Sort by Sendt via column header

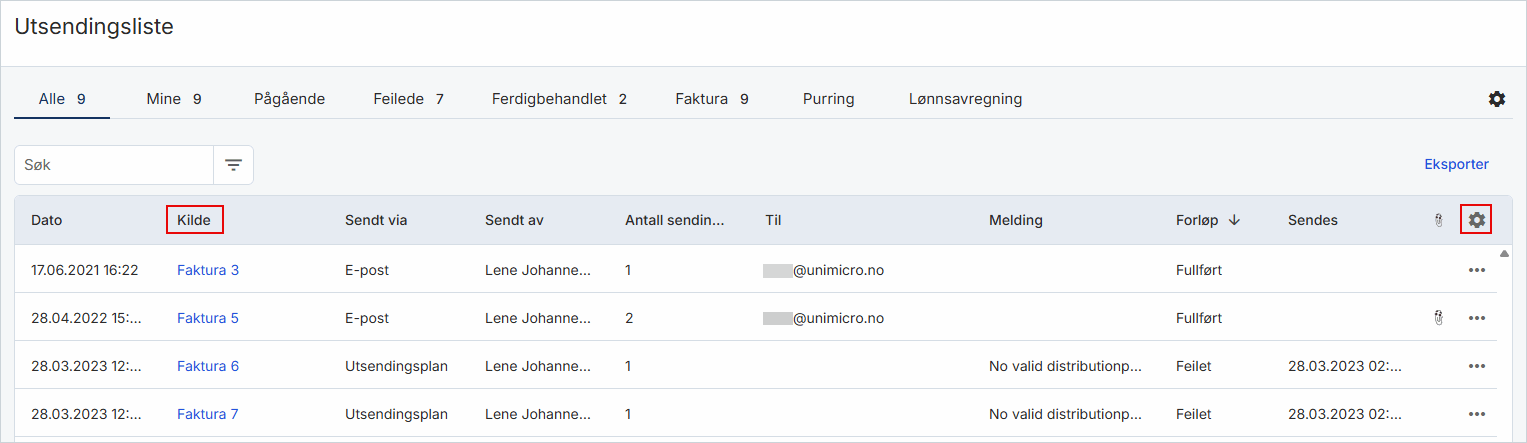pos(376,220)
